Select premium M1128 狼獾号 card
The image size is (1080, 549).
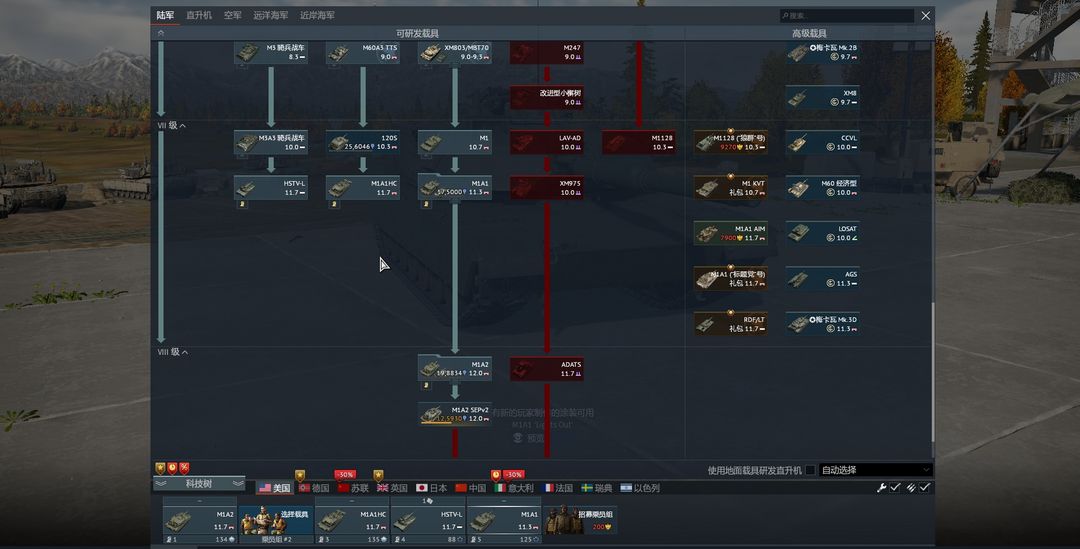[x=731, y=143]
